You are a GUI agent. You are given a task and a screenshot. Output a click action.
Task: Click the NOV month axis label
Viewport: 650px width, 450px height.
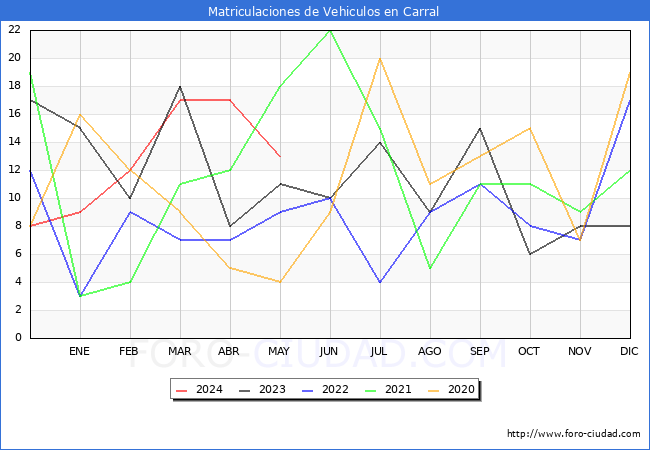580,351
